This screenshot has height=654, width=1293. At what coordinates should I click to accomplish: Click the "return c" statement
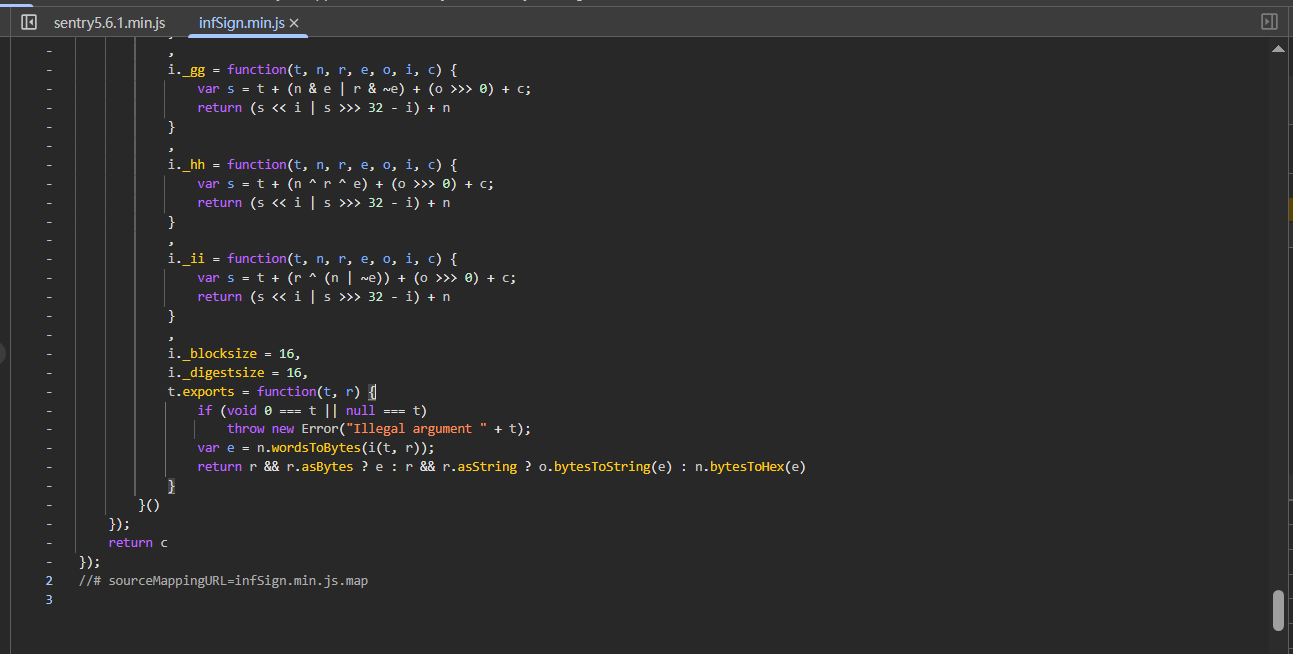click(x=138, y=542)
